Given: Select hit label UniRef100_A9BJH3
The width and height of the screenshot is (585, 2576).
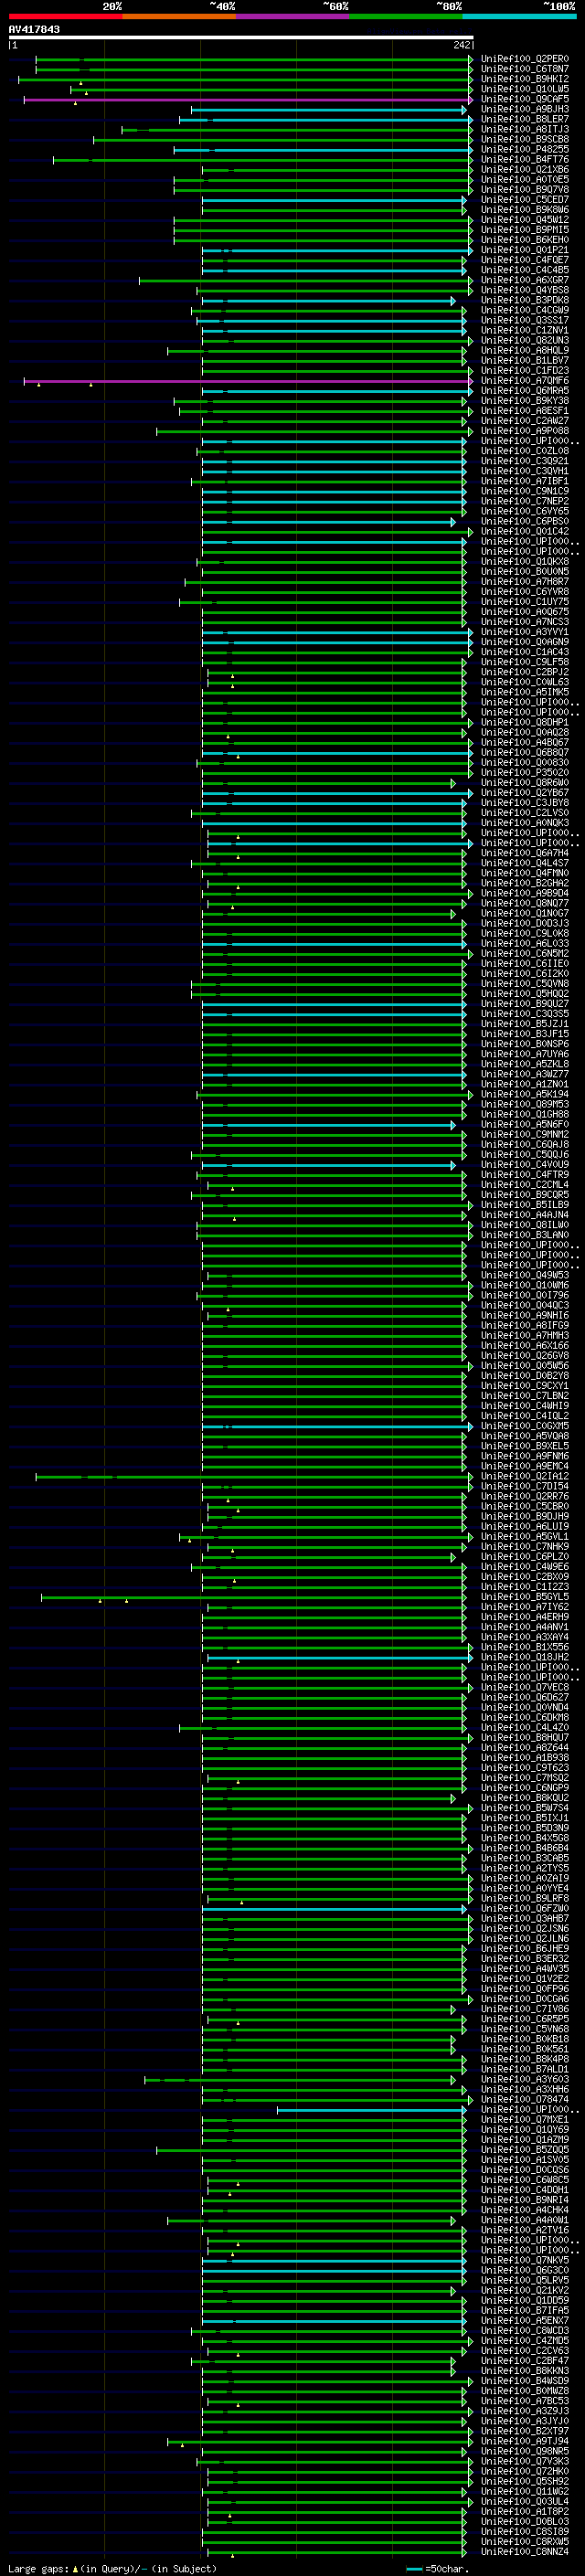Looking at the screenshot, I should tap(524, 109).
